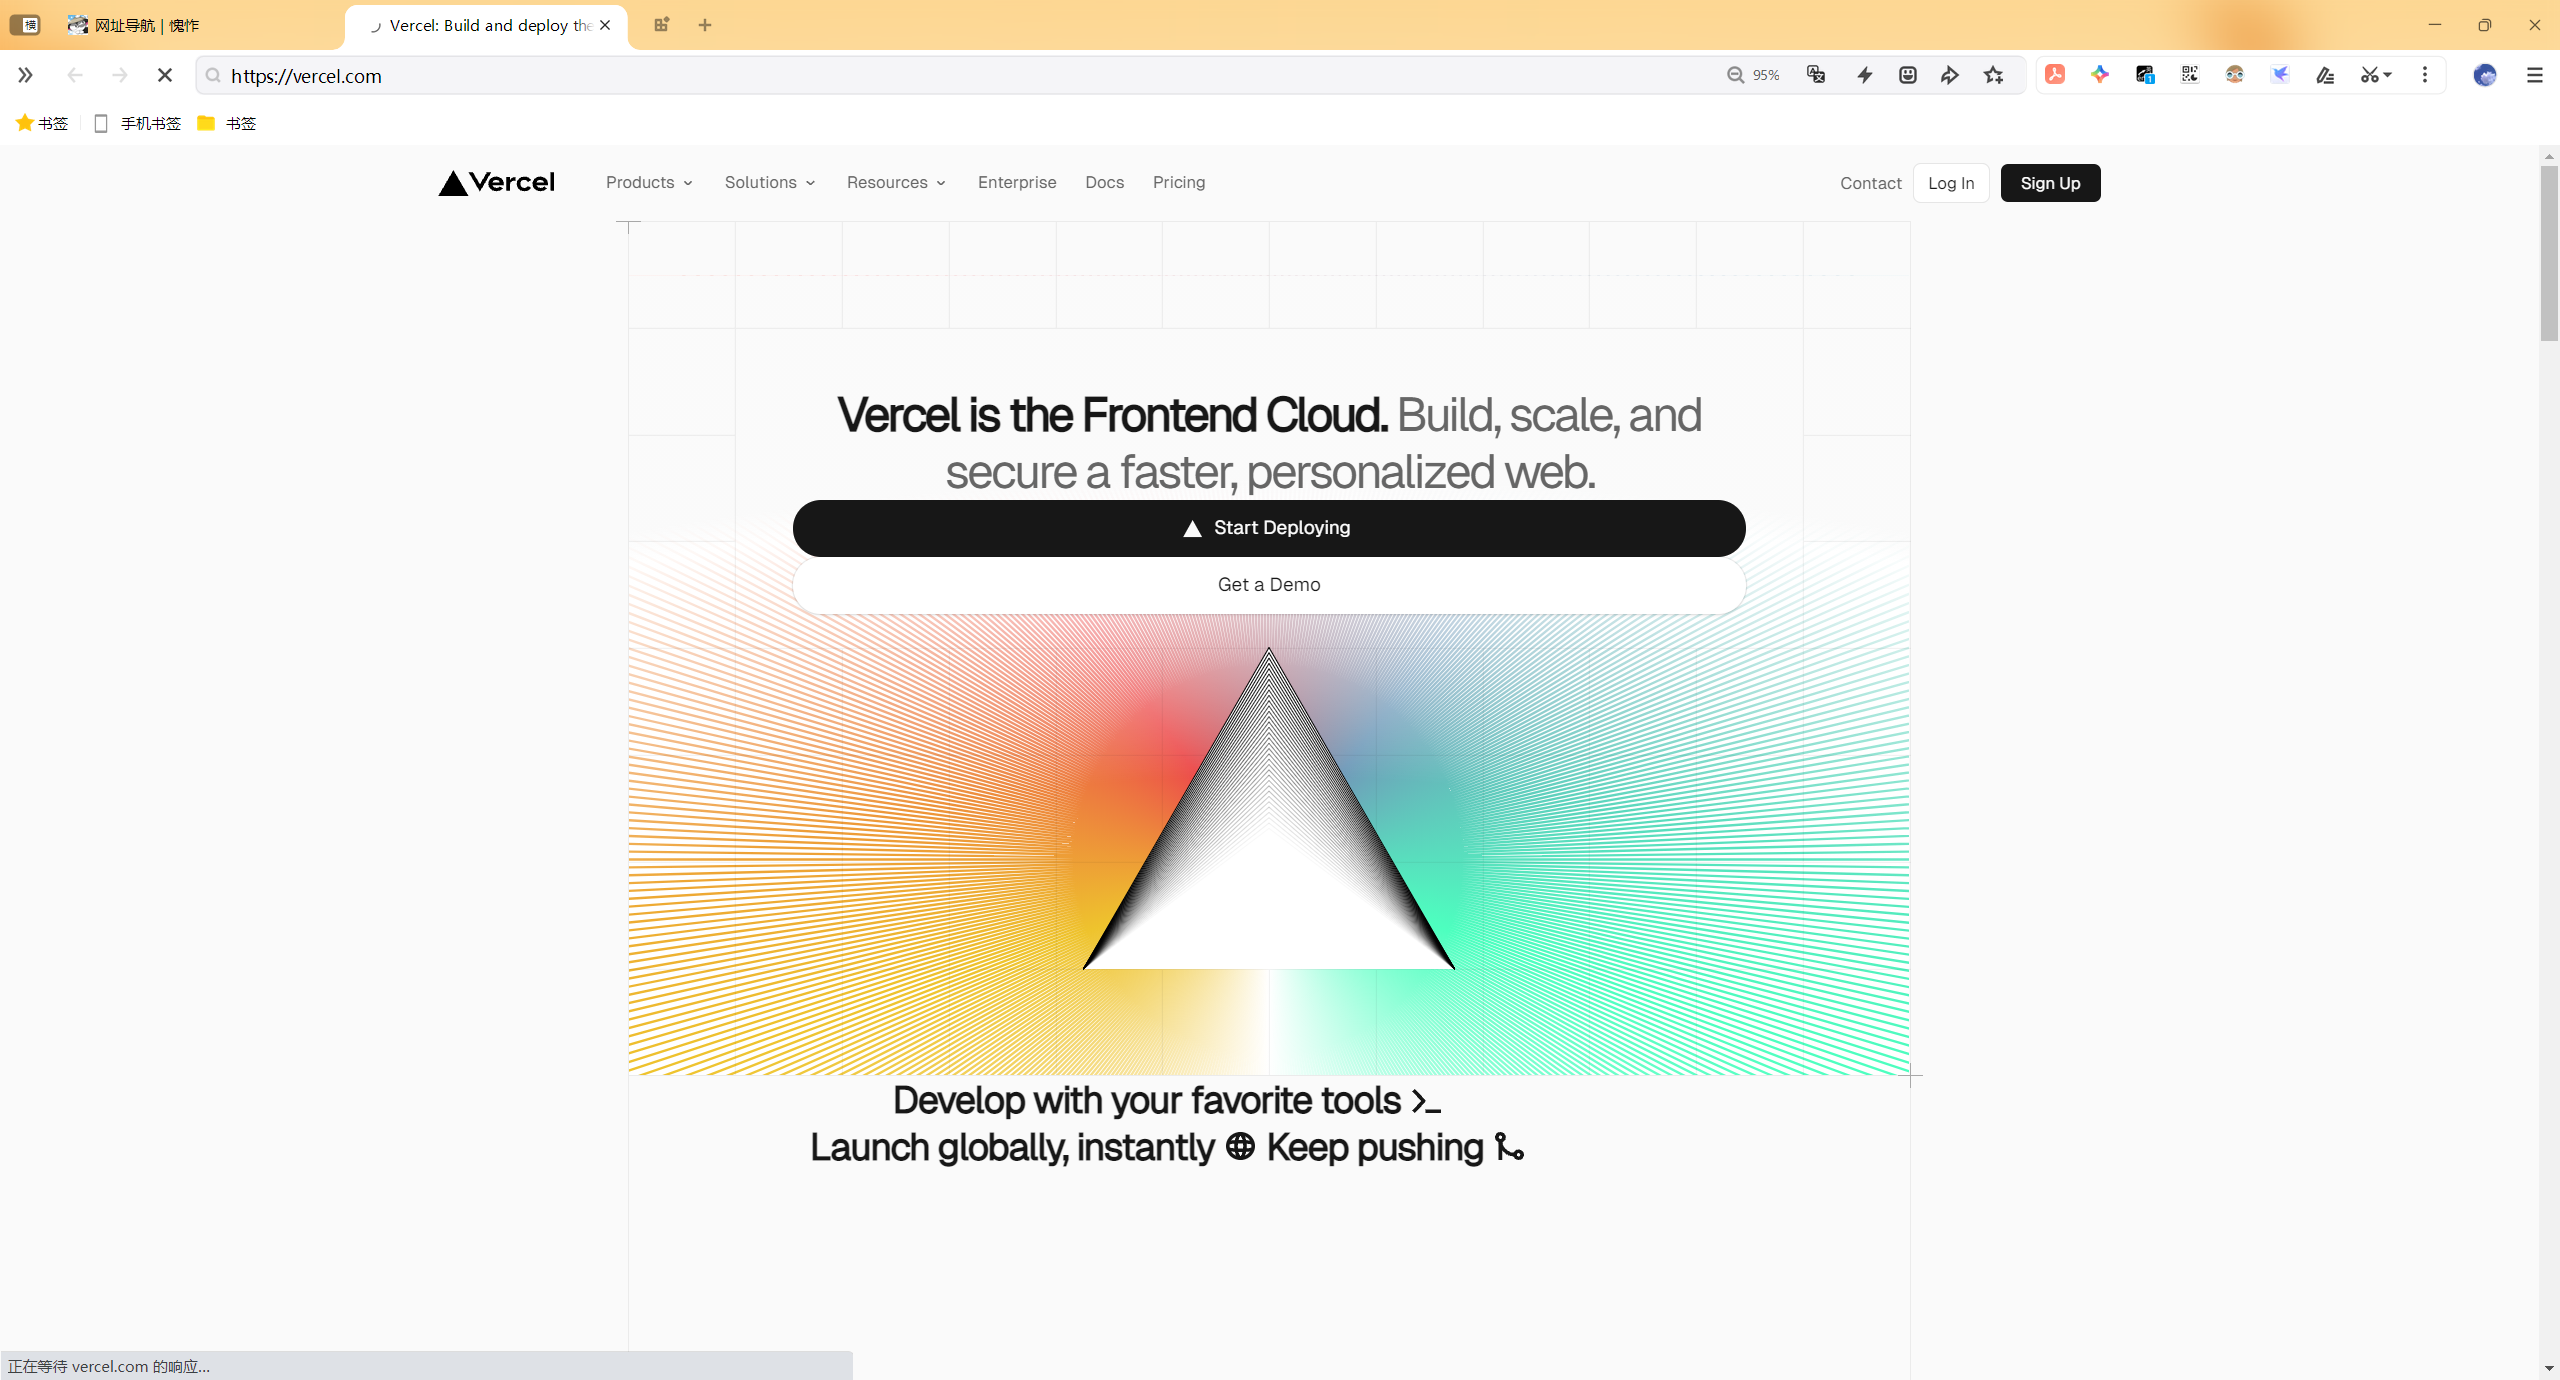Viewport: 2560px width, 1380px height.
Task: Click the Vercel logo in header
Action: point(496,183)
